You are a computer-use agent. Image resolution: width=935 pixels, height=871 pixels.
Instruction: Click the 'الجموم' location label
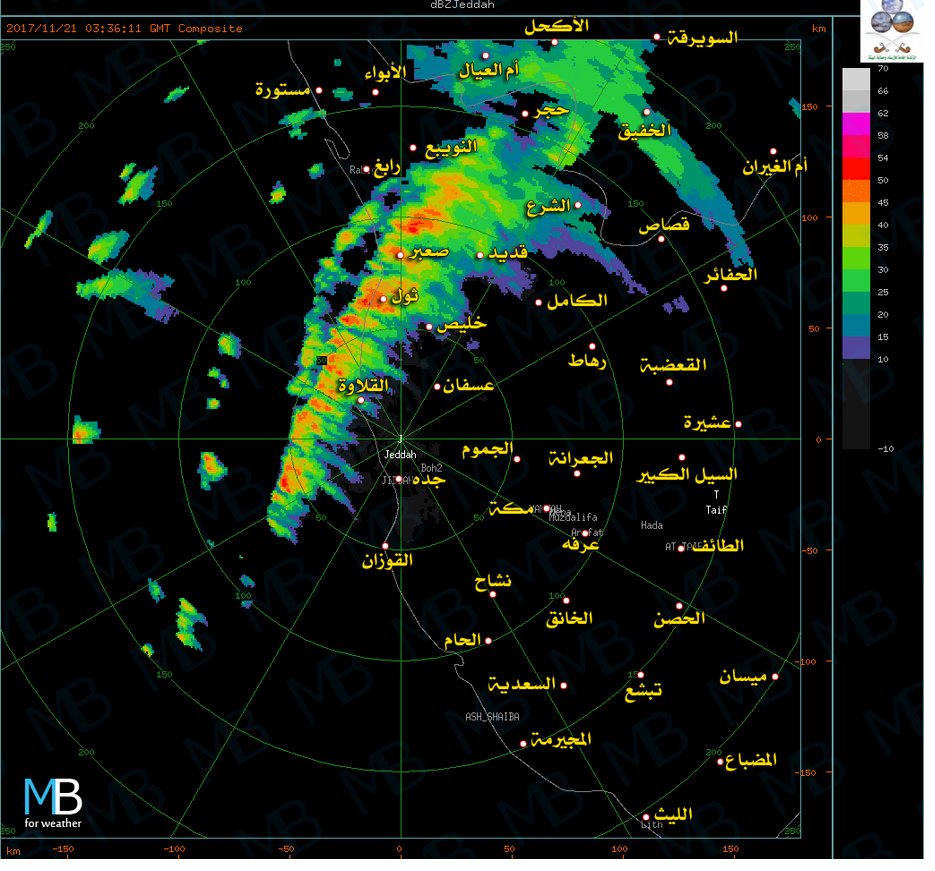click(487, 449)
